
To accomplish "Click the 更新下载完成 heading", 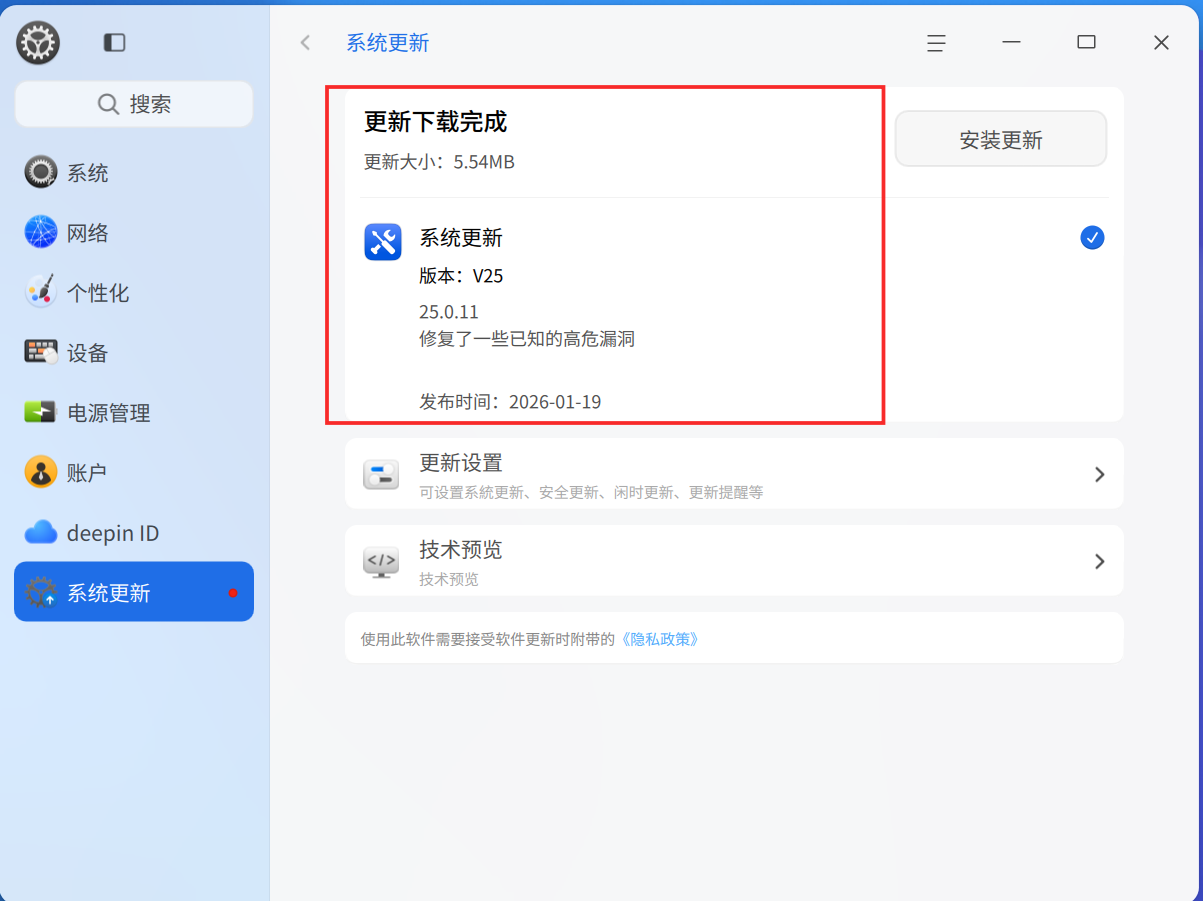I will 435,122.
